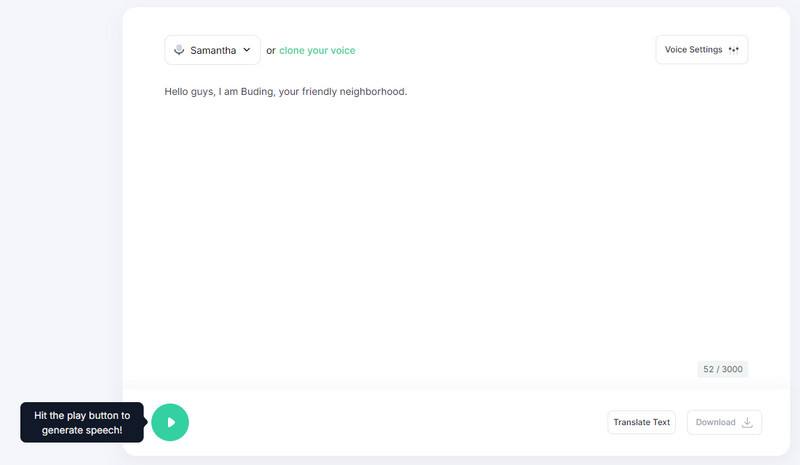Follow the clone your voice link
The width and height of the screenshot is (800, 465).
(x=317, y=51)
